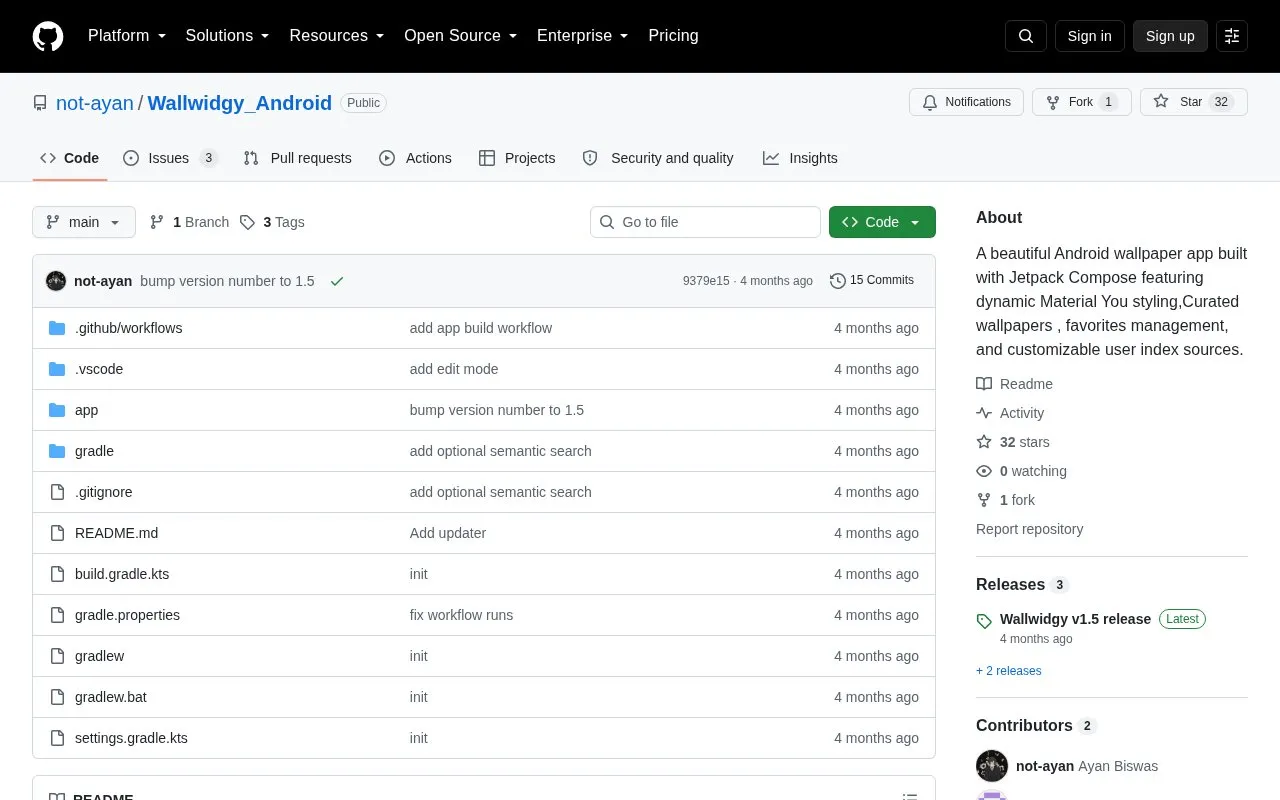Open the .github/workflows folder
Image resolution: width=1280 pixels, height=800 pixels.
(128, 328)
